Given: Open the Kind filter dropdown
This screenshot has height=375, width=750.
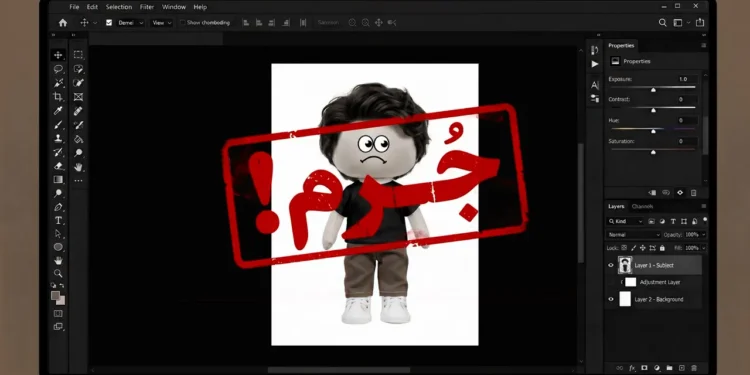Looking at the screenshot, I should (x=625, y=221).
